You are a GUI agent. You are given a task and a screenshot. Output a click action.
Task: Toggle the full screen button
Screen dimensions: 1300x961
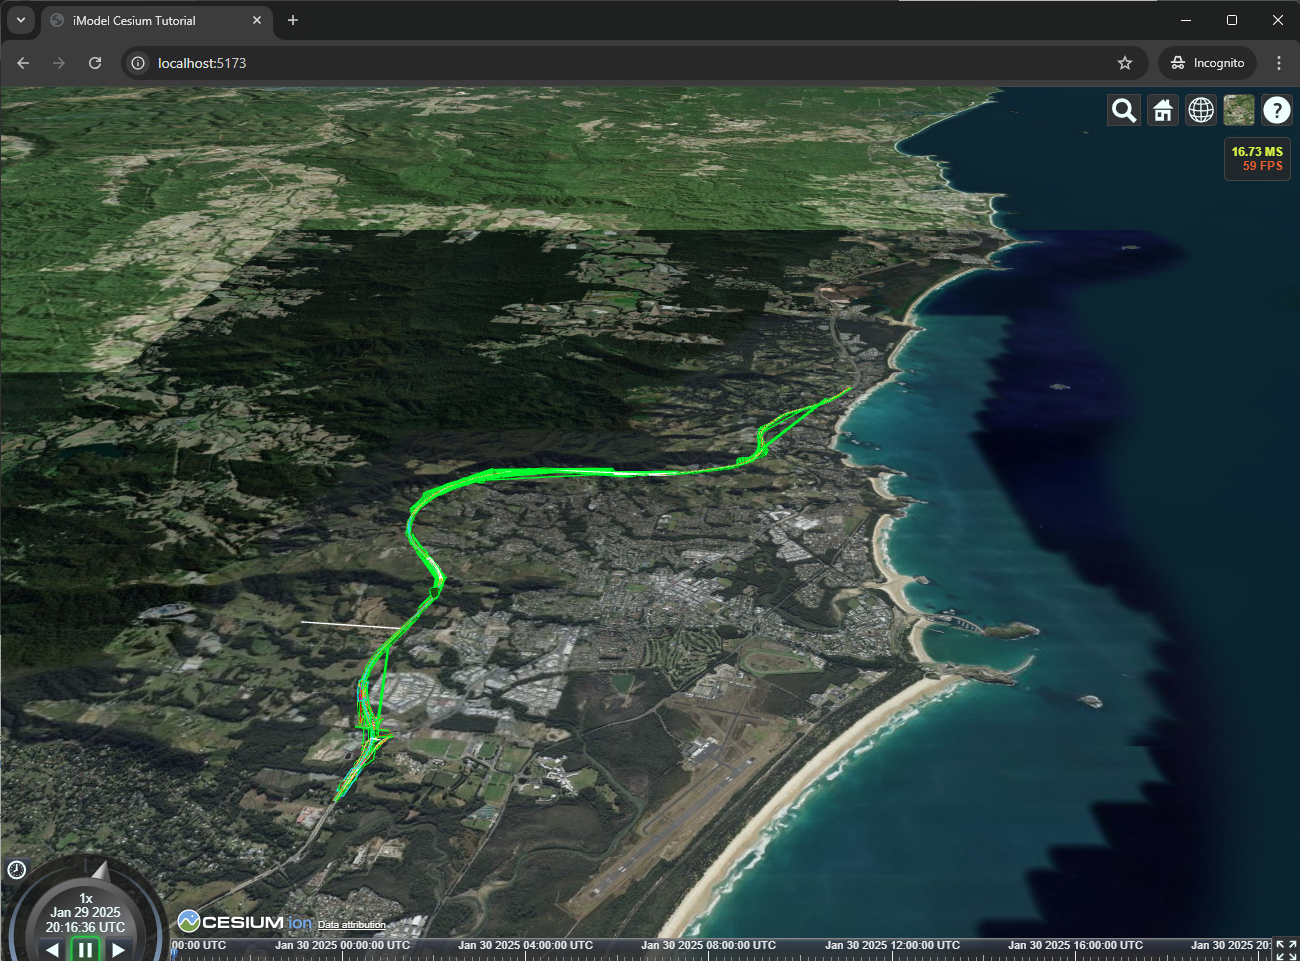coord(1286,949)
